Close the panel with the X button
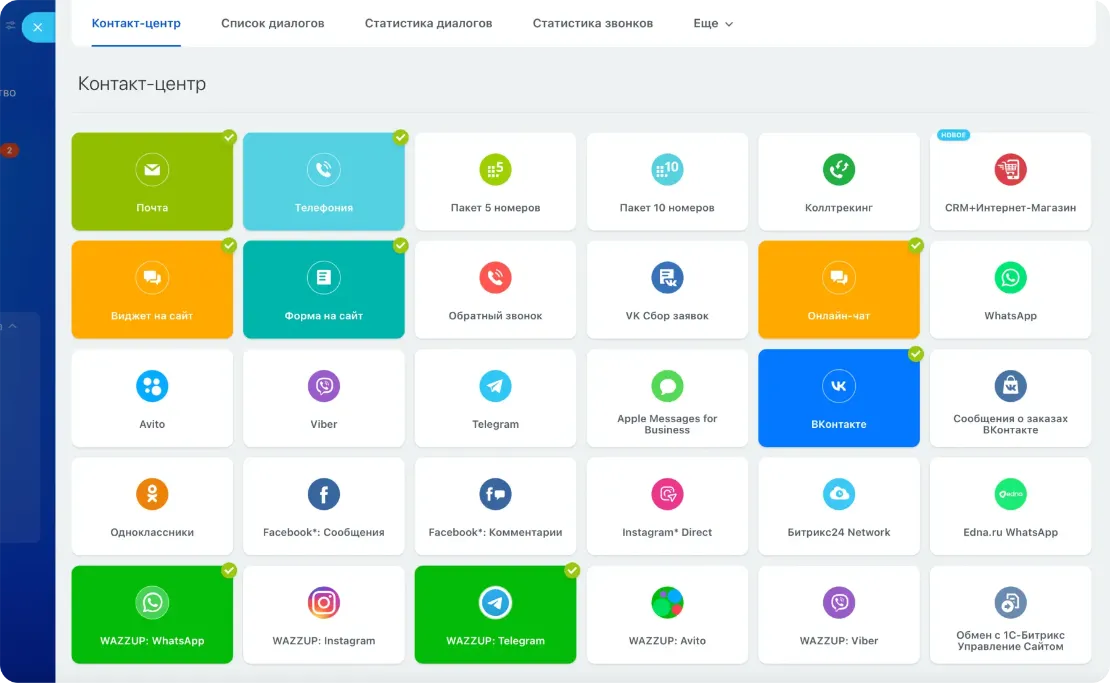This screenshot has width=1110, height=683. (x=38, y=28)
